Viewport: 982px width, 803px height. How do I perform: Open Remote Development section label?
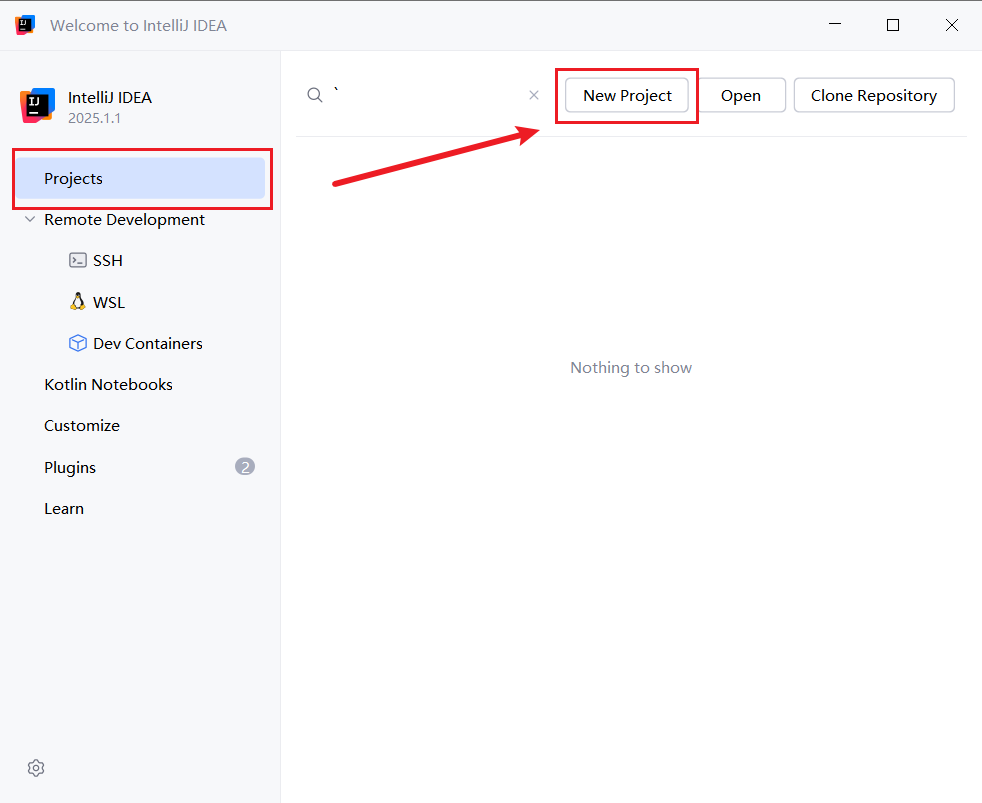[x=124, y=220]
